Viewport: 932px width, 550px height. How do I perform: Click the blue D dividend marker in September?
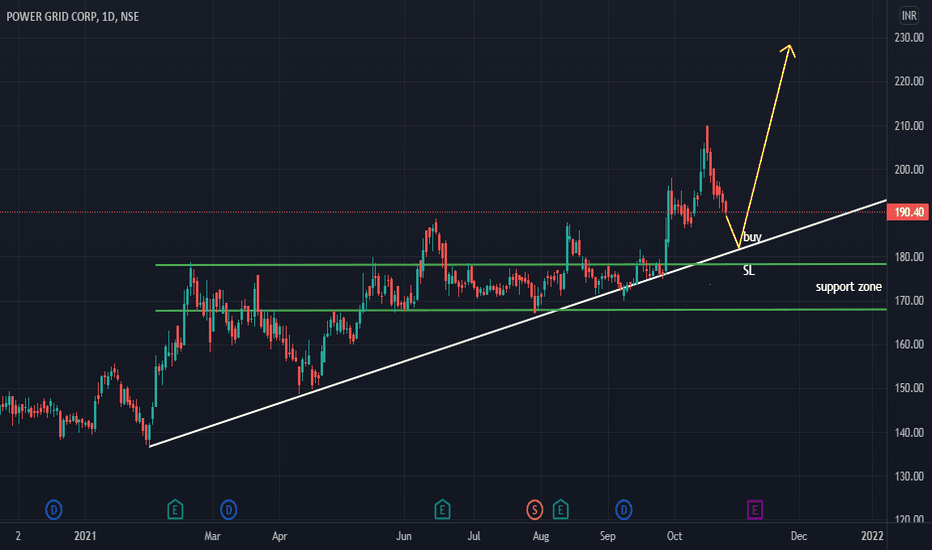624,510
